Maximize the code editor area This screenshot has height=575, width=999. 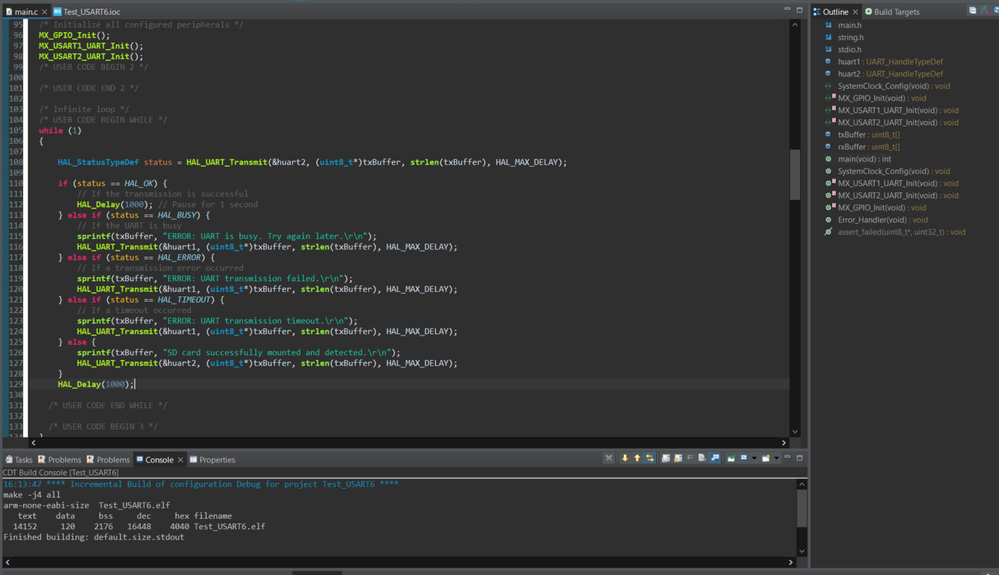click(800, 10)
